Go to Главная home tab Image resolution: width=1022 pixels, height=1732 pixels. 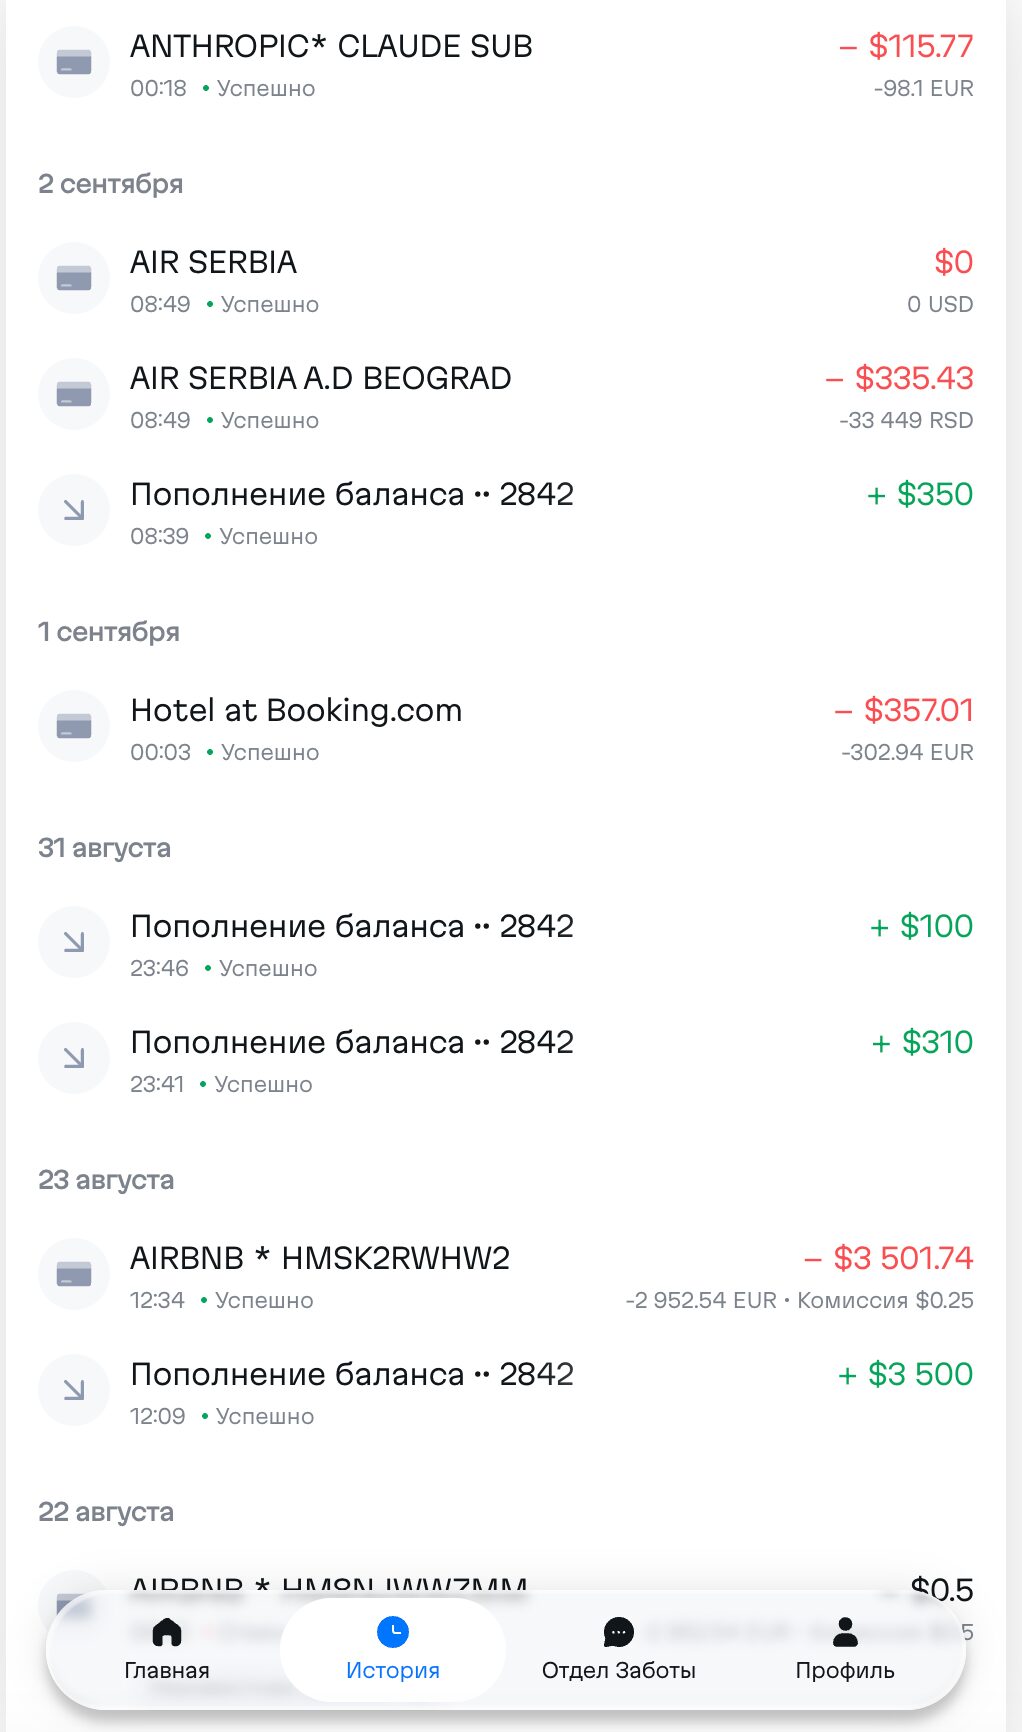167,1650
